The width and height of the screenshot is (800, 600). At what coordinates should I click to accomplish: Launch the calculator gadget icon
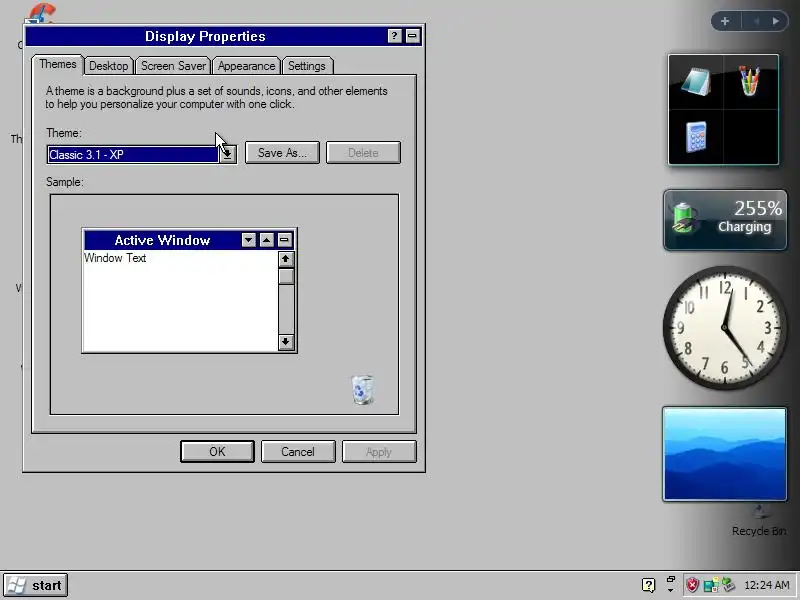[696, 137]
